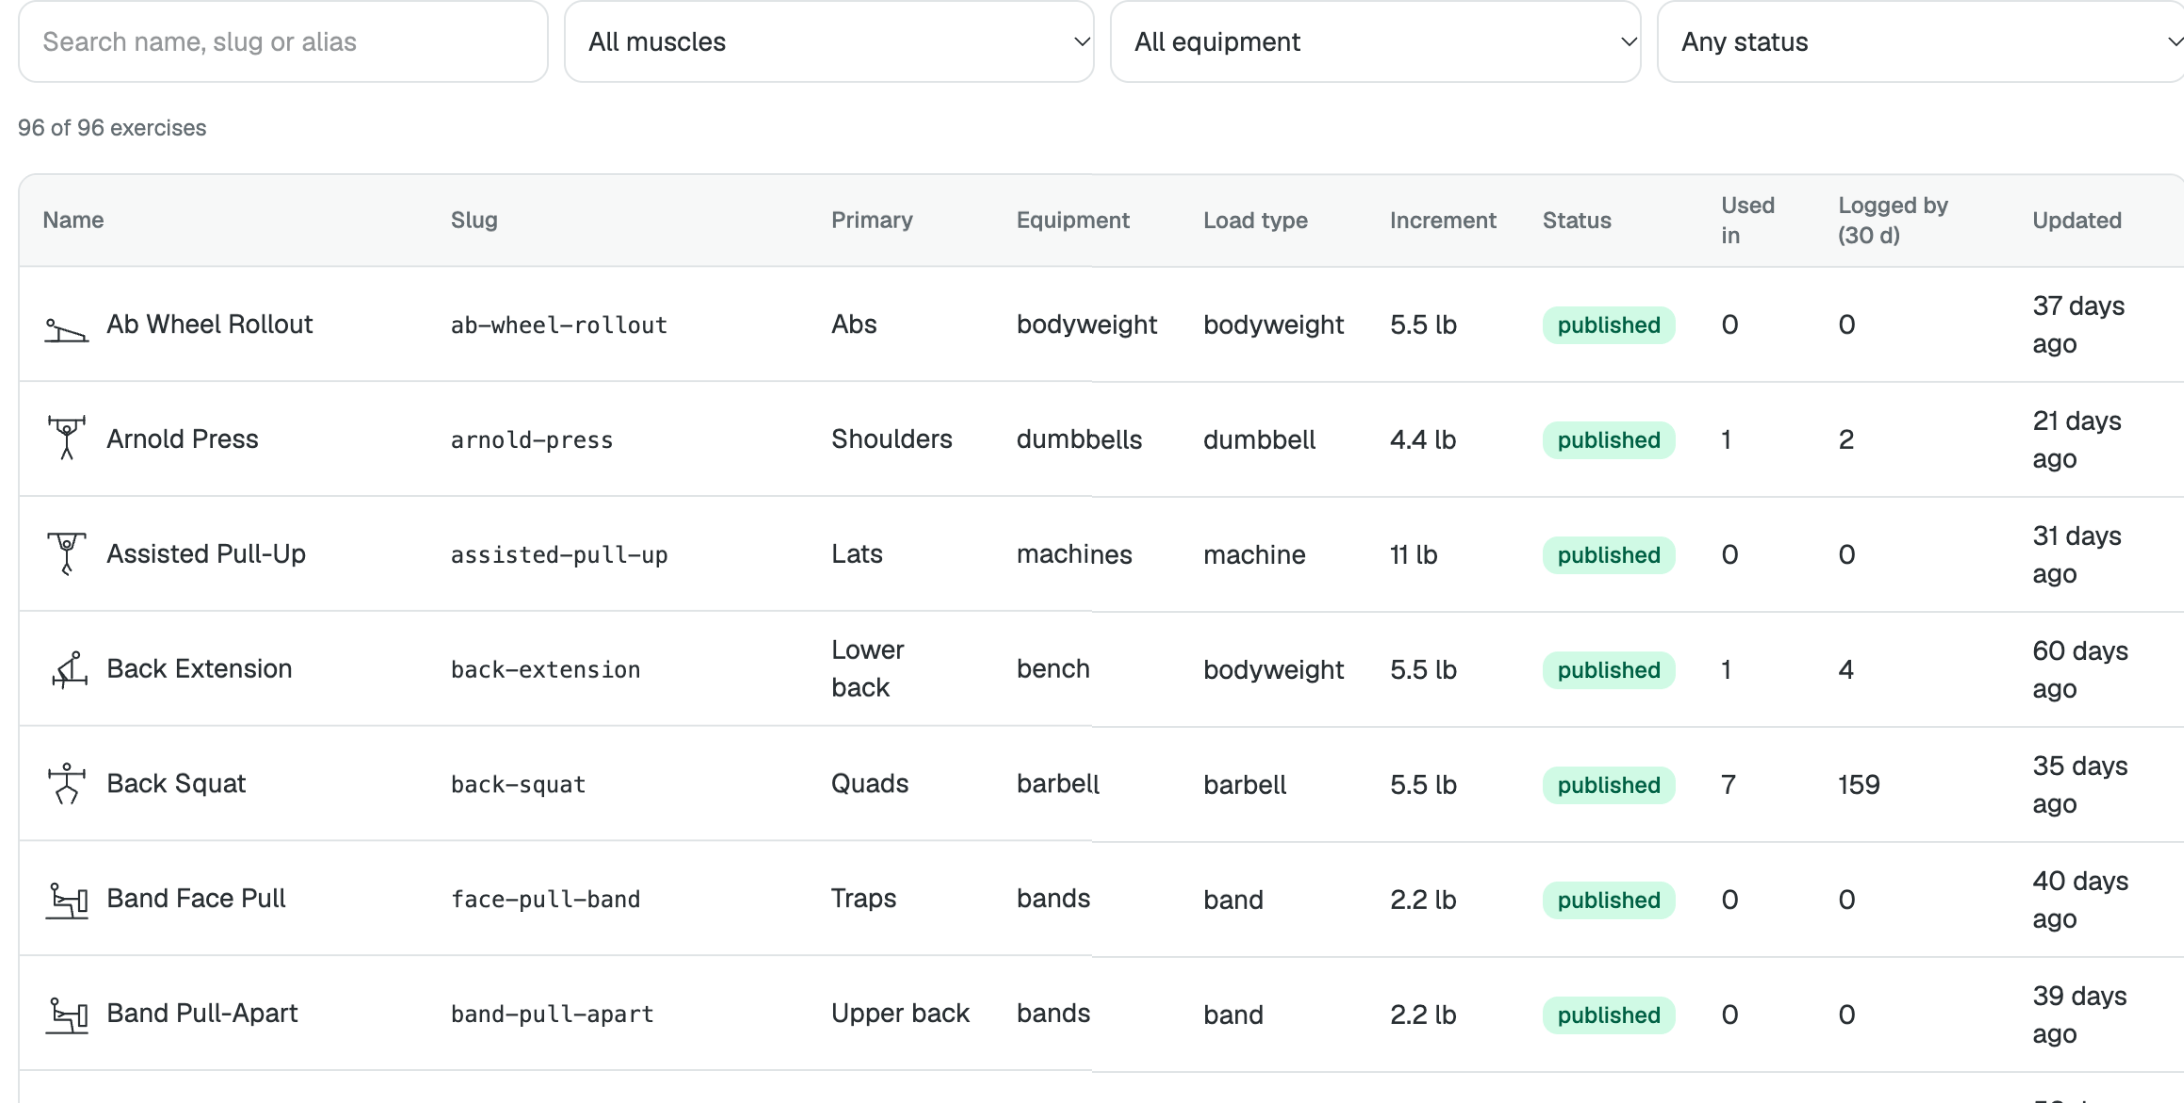Click the Updated column header
2184x1103 pixels.
click(2077, 220)
